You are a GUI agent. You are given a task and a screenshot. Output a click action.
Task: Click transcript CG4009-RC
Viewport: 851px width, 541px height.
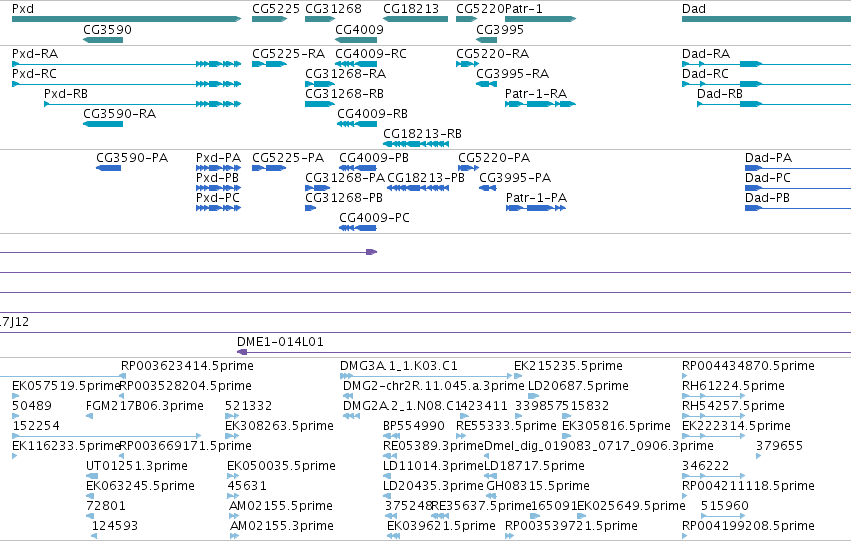pos(371,54)
